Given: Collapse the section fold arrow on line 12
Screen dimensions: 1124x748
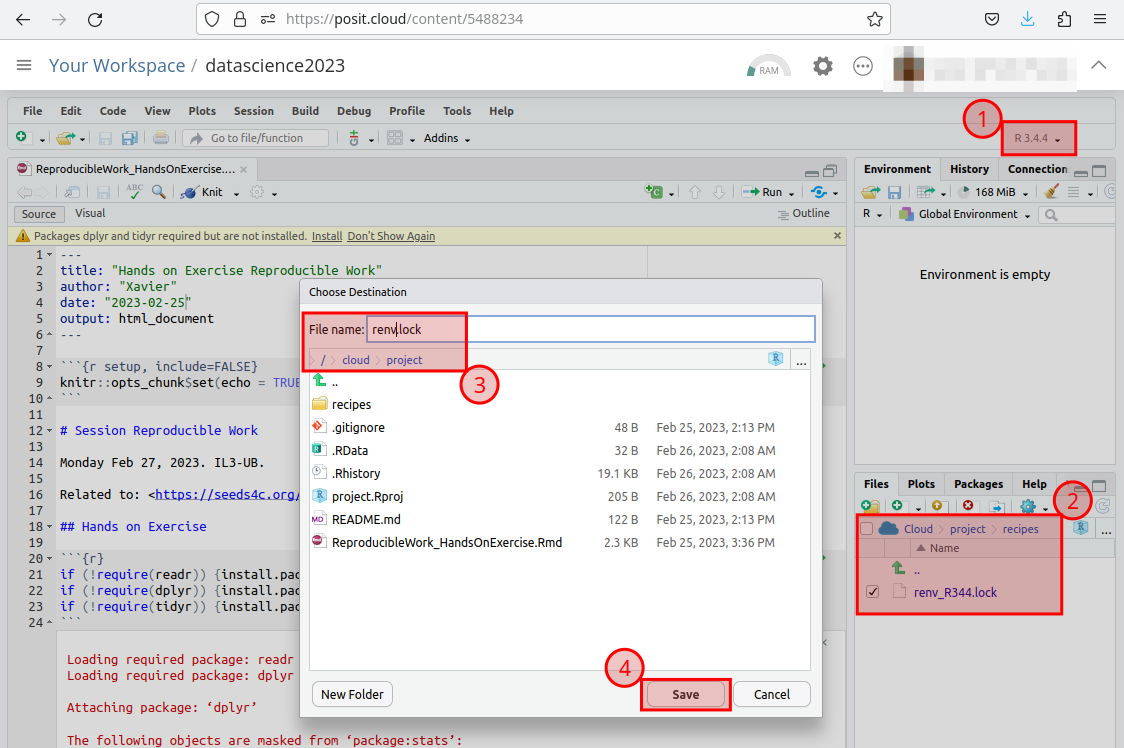Looking at the screenshot, I should (49, 430).
